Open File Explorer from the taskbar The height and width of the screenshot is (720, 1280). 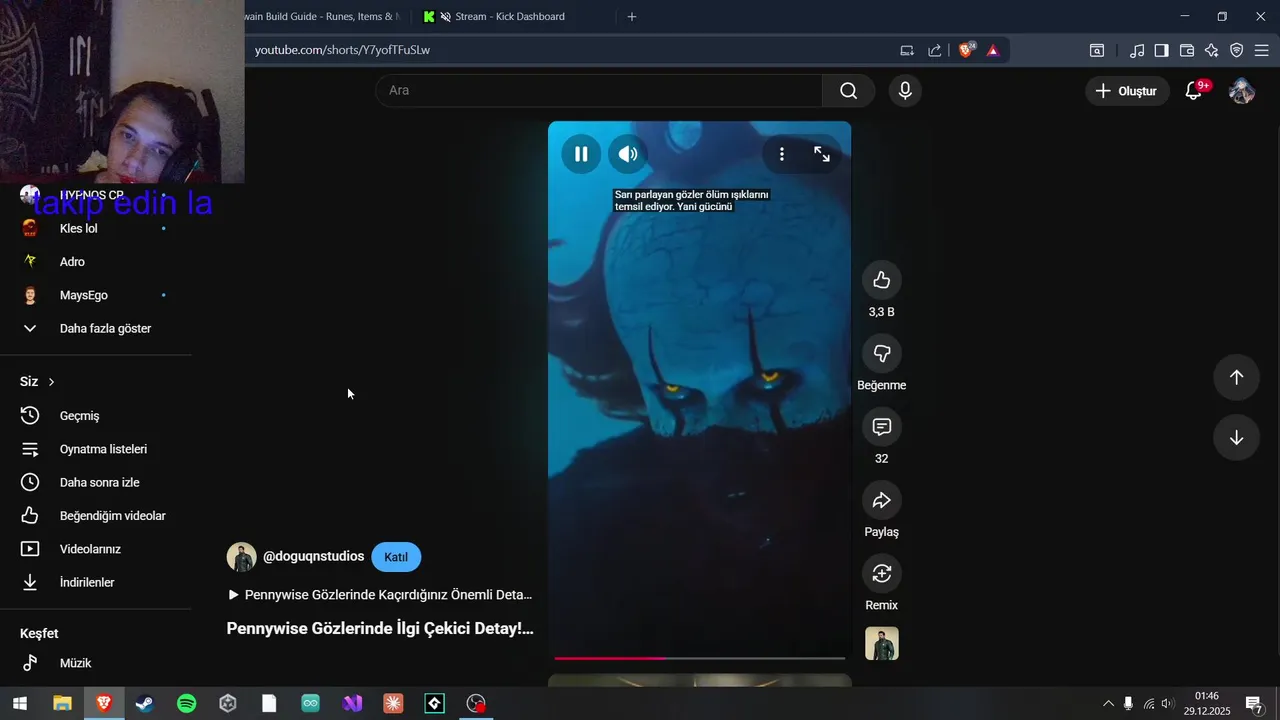[62, 704]
